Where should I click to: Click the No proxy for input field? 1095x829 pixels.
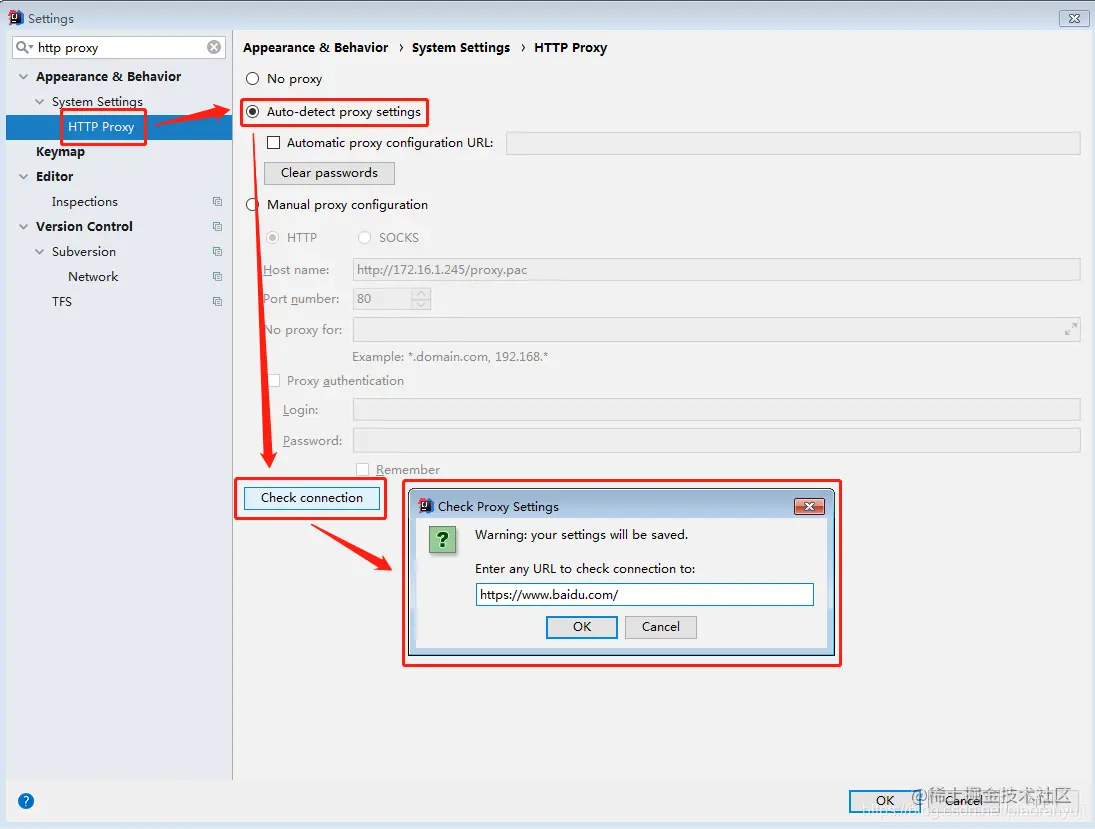[716, 329]
